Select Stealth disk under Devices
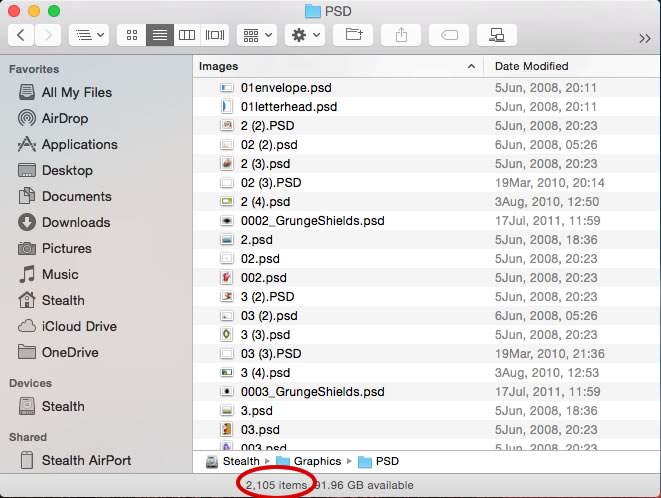The height and width of the screenshot is (498, 661). pyautogui.click(x=51, y=406)
